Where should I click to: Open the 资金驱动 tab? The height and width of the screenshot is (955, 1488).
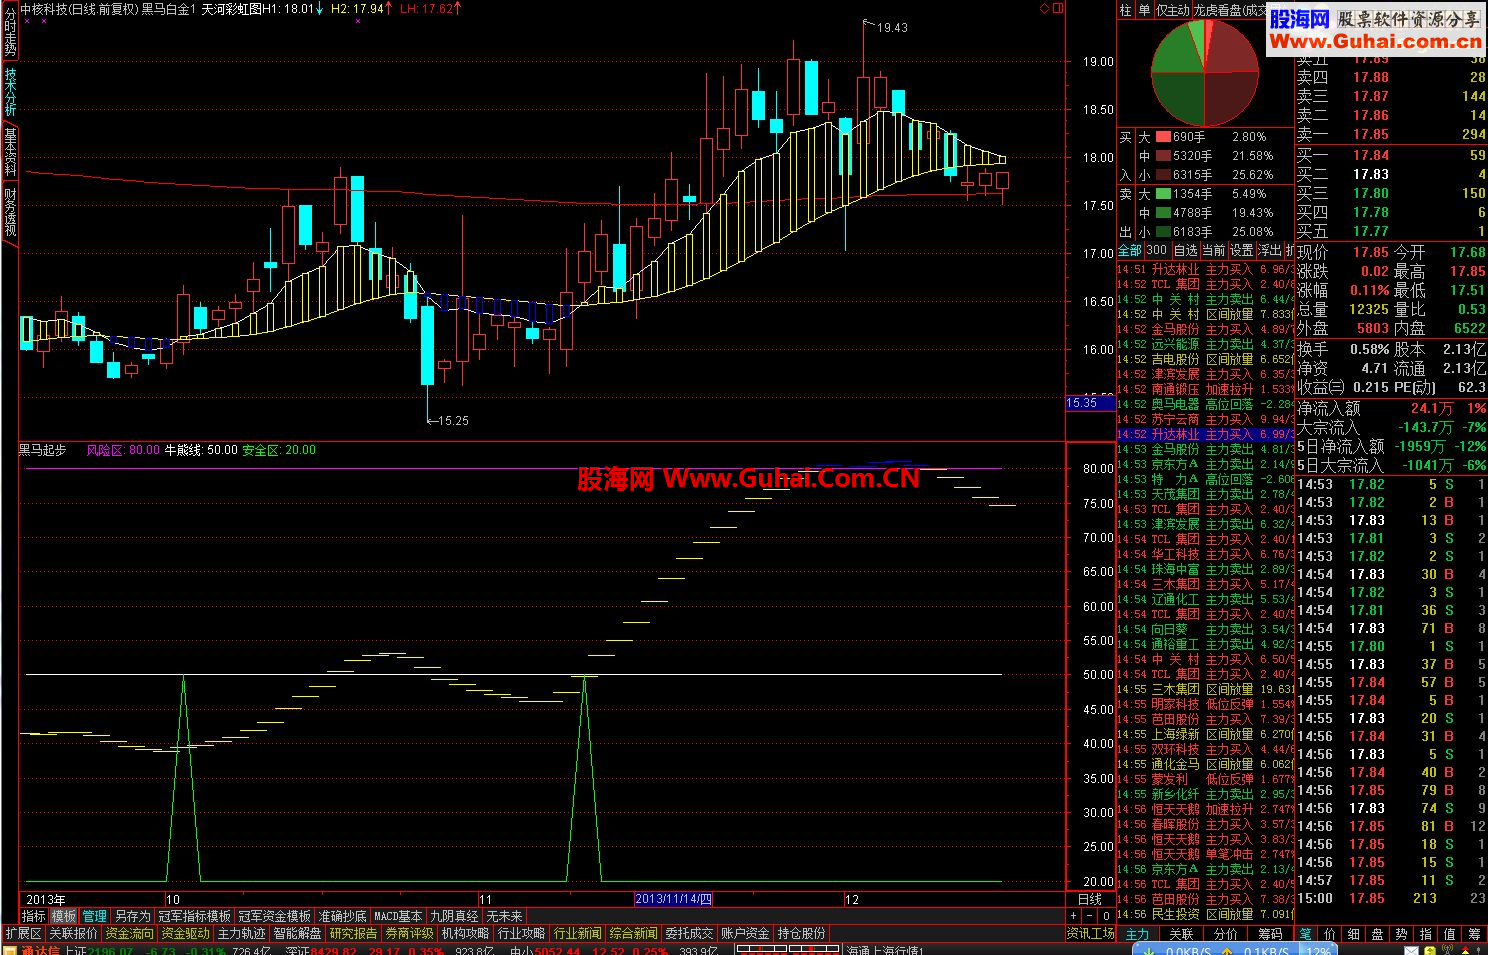186,933
